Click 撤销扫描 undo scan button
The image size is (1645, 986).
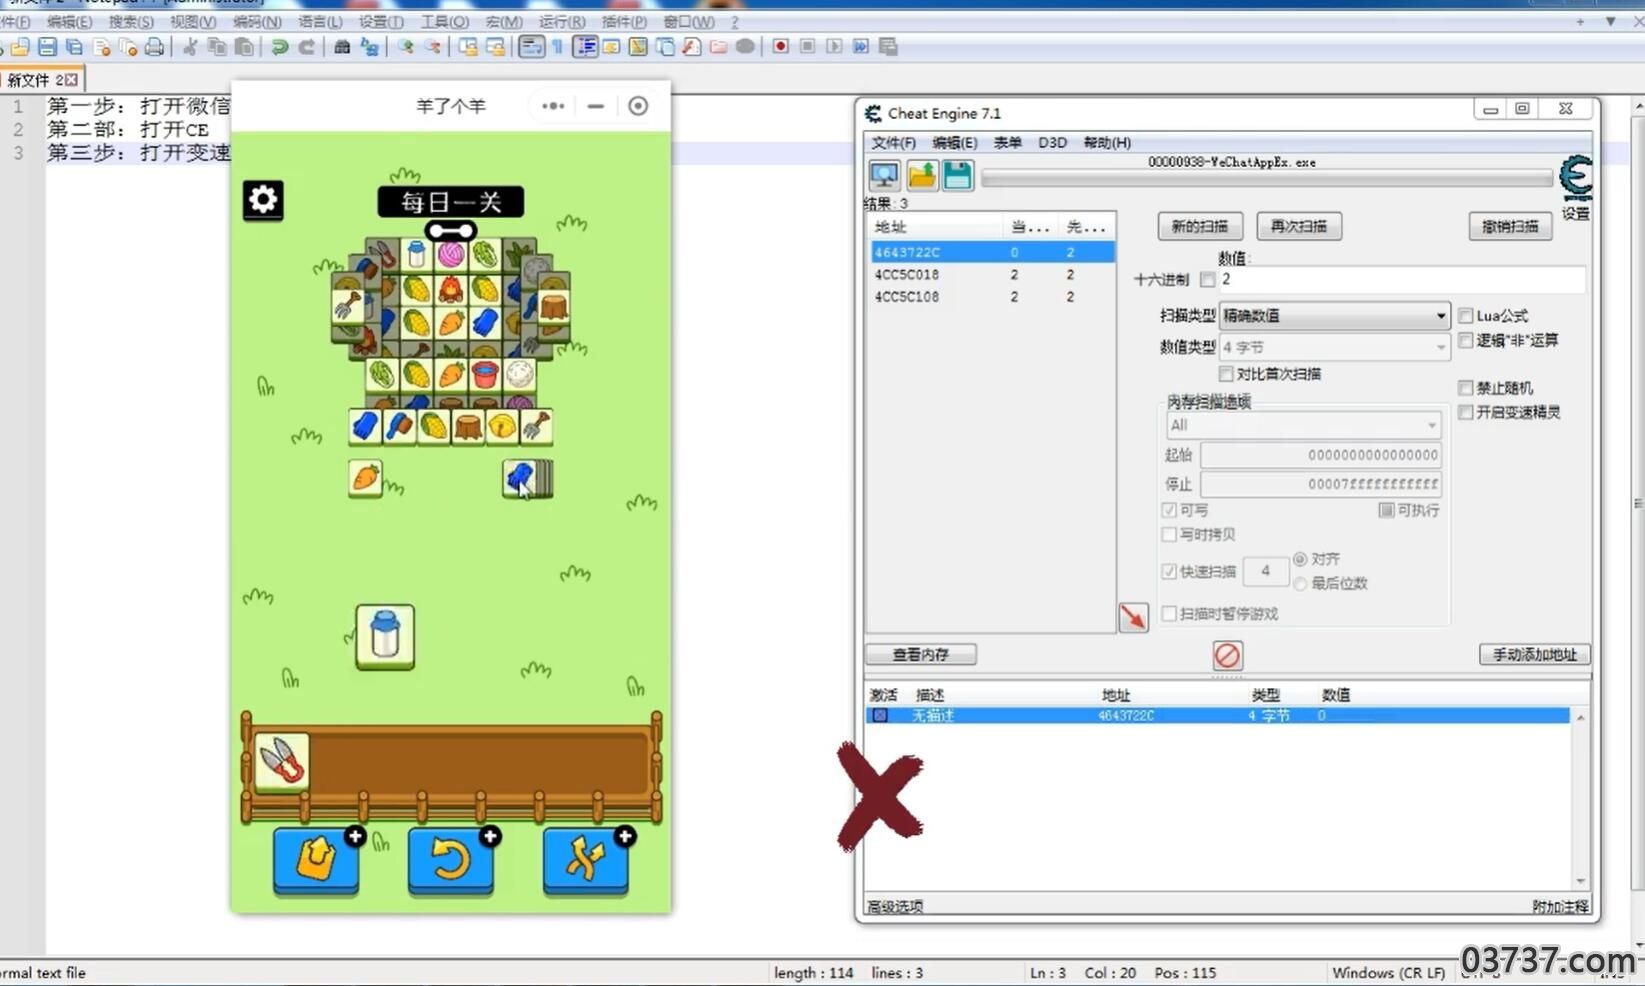[x=1510, y=226]
